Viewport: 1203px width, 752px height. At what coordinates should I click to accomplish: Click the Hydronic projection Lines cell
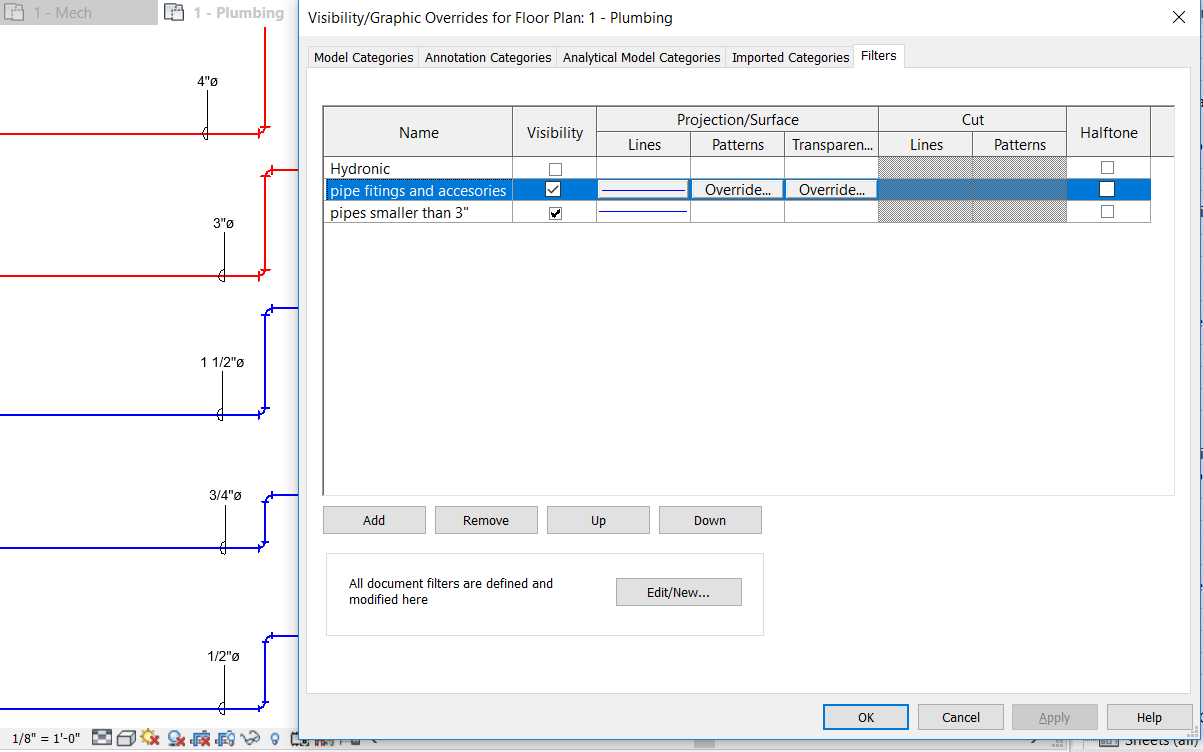click(x=643, y=168)
